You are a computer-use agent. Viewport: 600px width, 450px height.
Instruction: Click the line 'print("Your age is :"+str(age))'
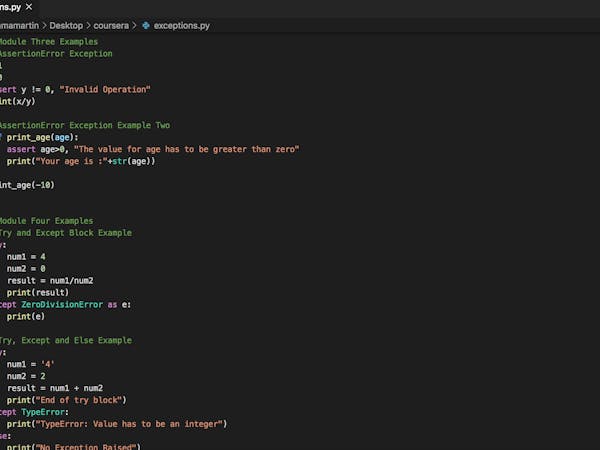(81, 161)
